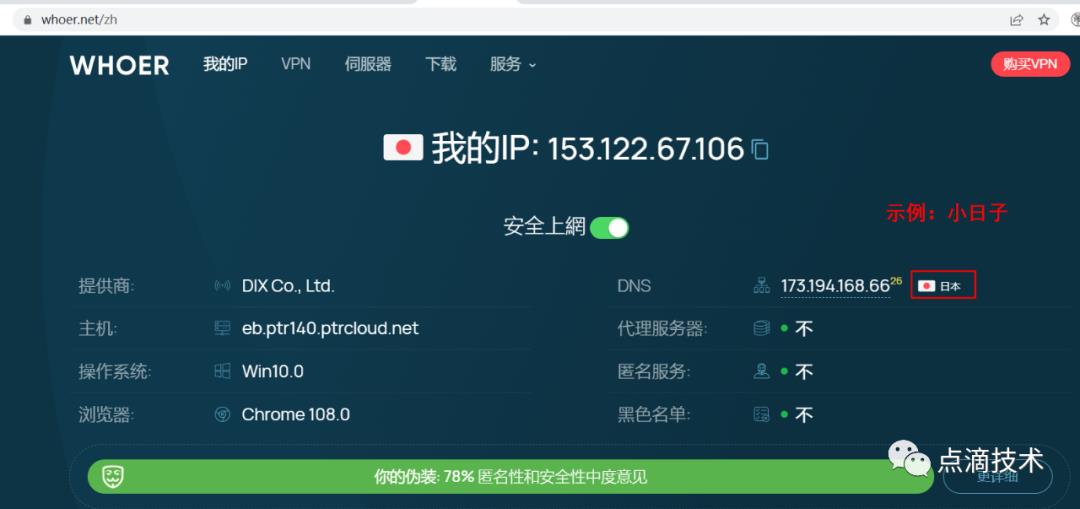The width and height of the screenshot is (1080, 509).
Task: Click the 主机 label
Action: click(98, 329)
